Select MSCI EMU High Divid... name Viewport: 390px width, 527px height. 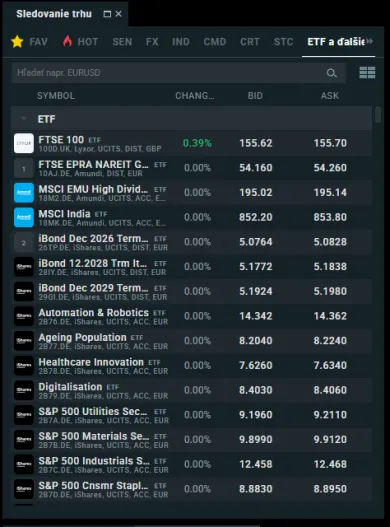[x=93, y=189]
